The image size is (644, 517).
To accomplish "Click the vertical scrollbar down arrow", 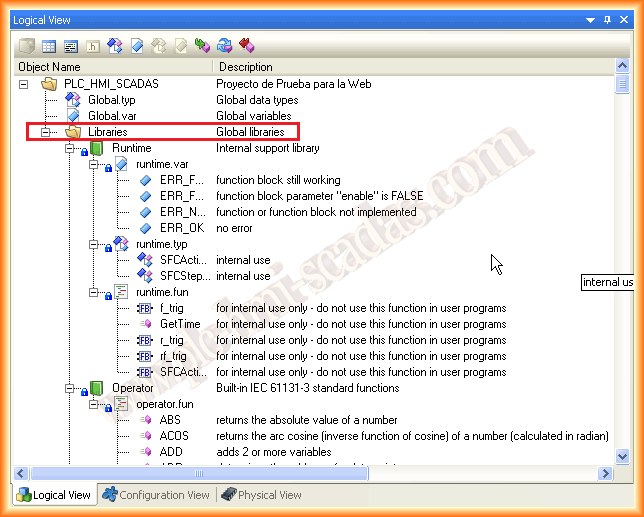I will [x=621, y=456].
